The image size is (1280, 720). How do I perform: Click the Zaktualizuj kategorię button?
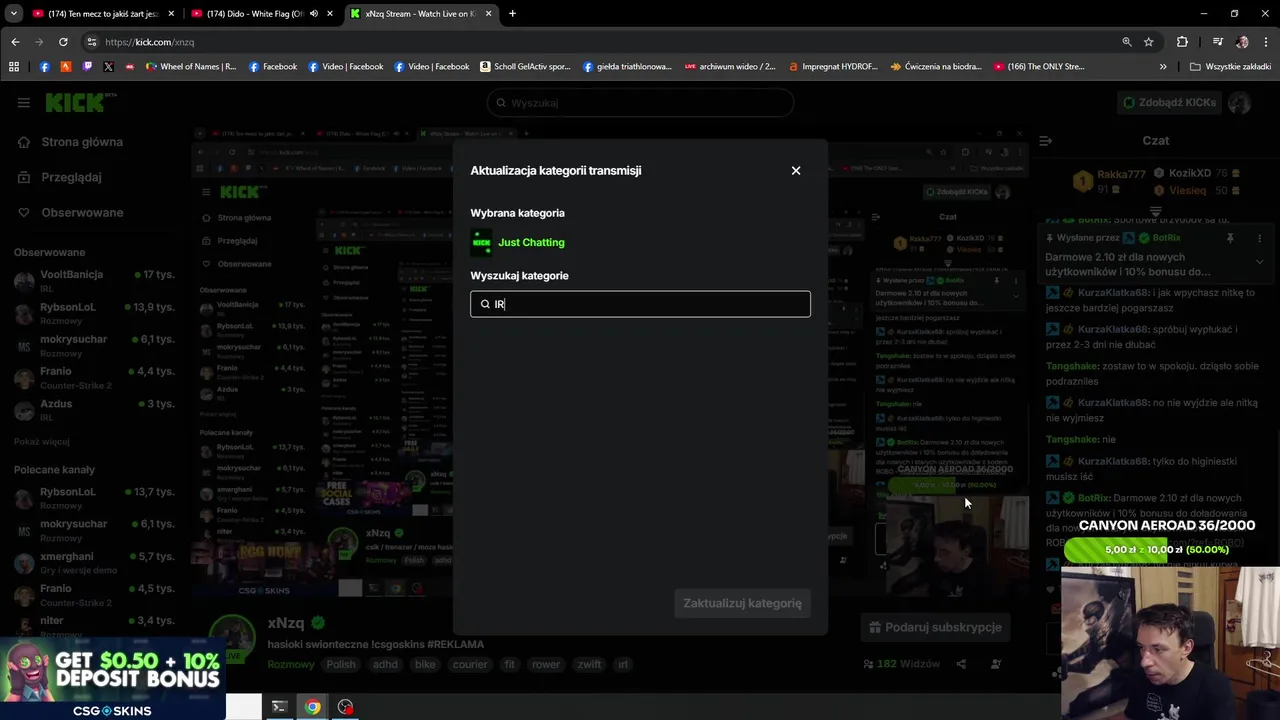click(x=742, y=603)
